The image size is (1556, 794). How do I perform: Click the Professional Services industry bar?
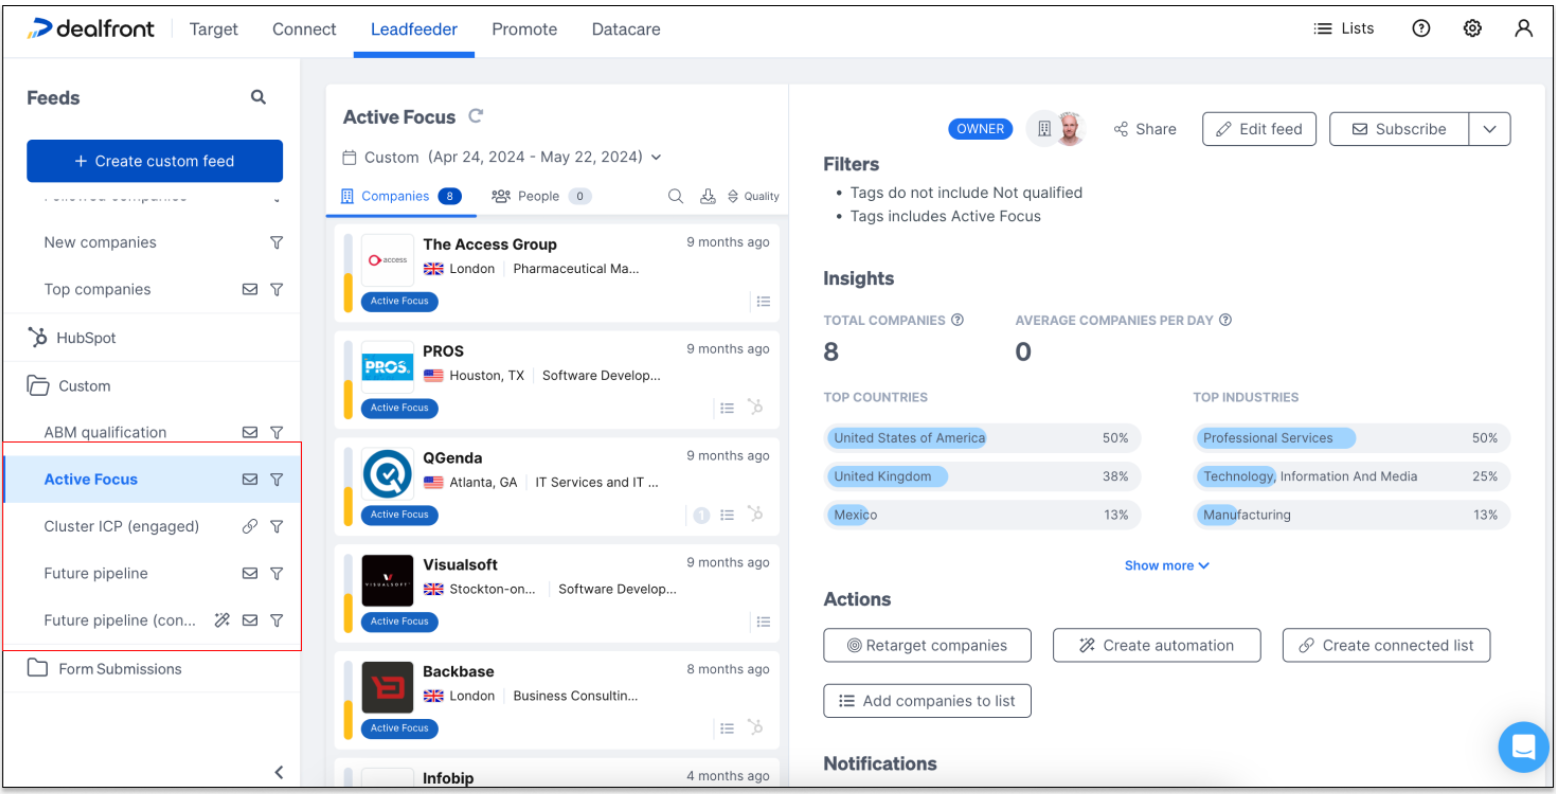pos(1352,438)
